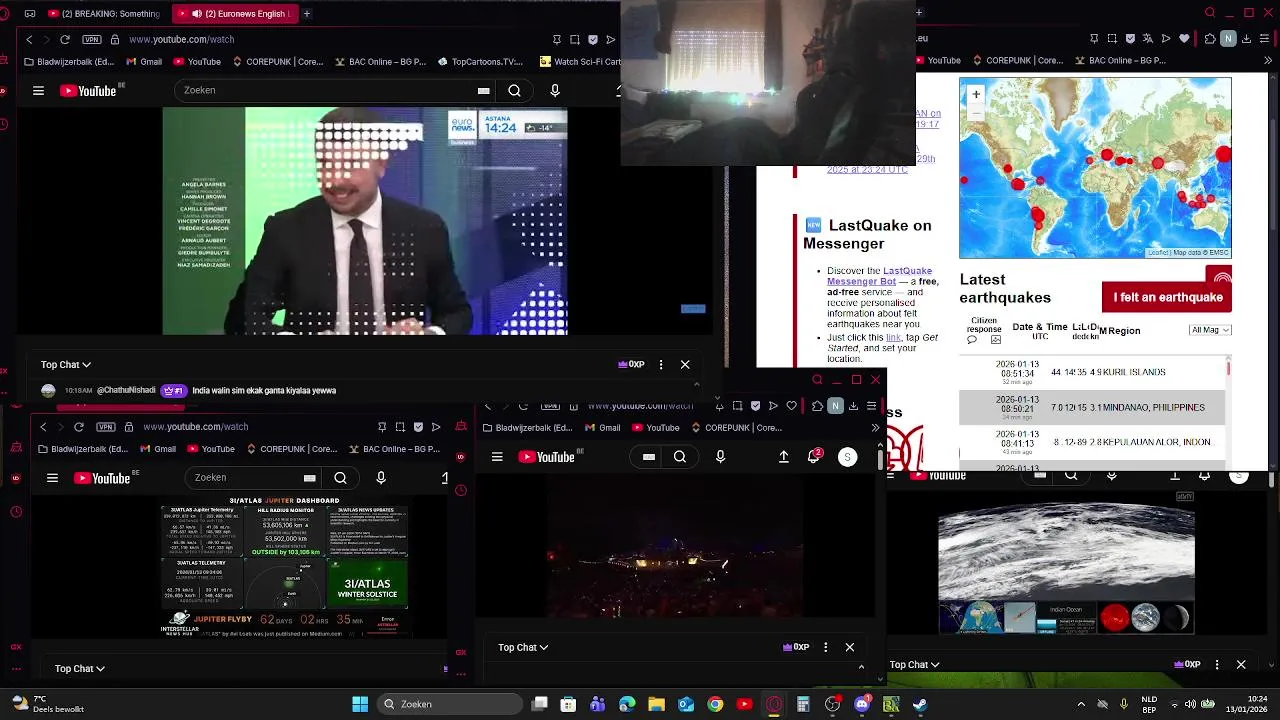This screenshot has height=720, width=1280.
Task: Open TopCartoons.TV bookmark
Action: pos(480,61)
